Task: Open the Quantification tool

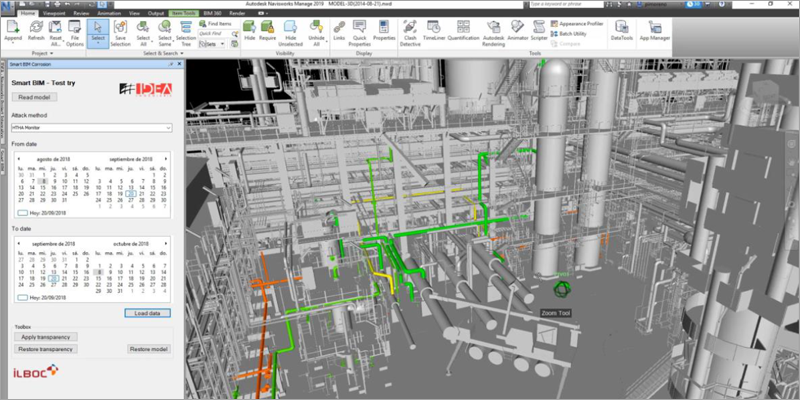Action: (463, 28)
